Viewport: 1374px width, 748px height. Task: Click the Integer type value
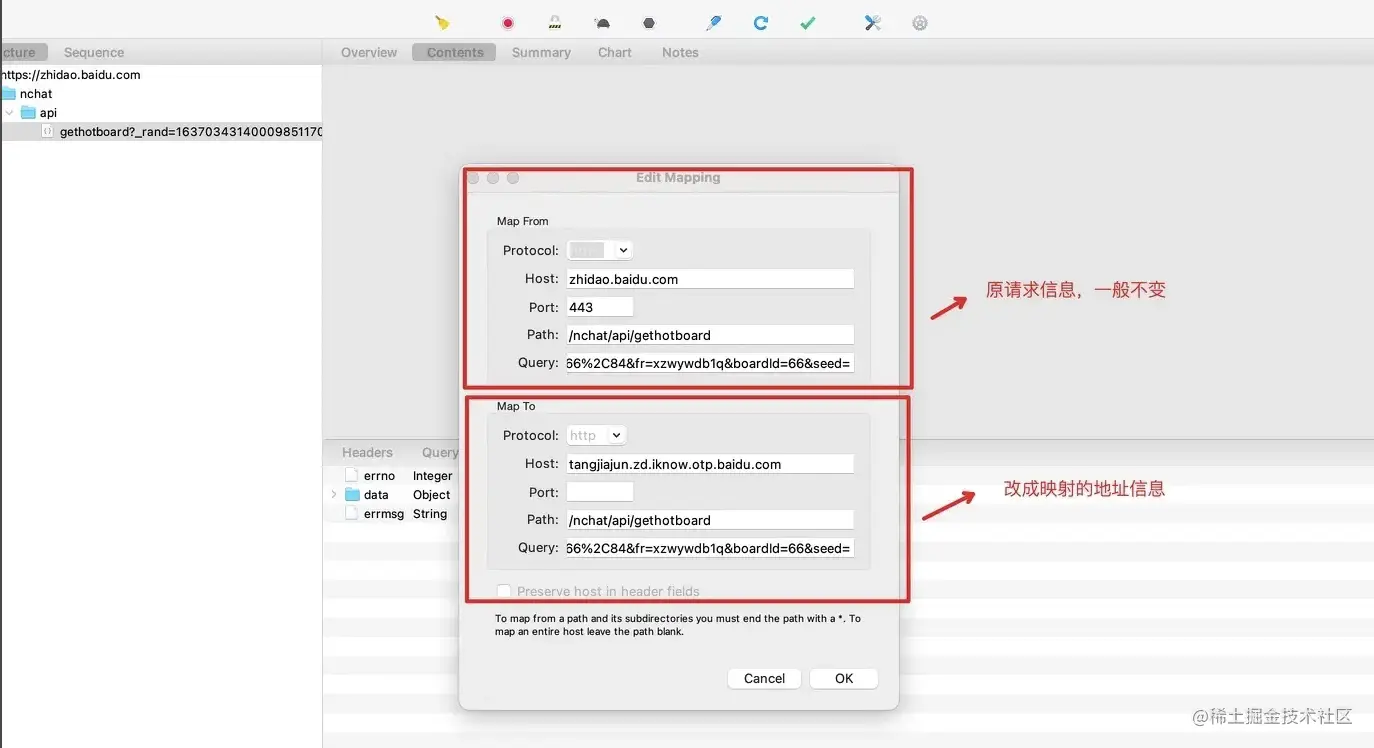[x=433, y=476]
